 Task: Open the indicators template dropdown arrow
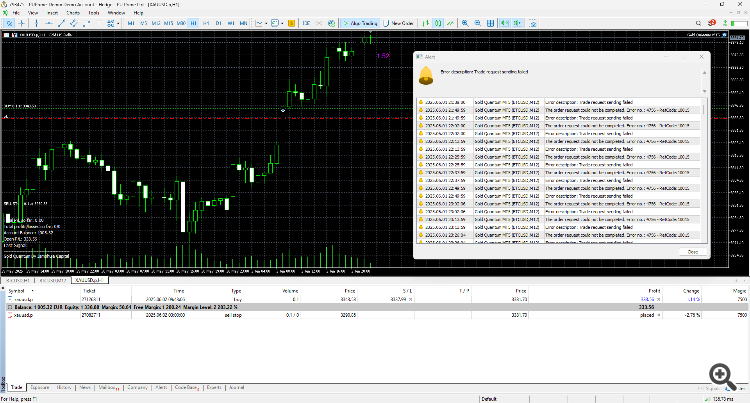coord(282,23)
